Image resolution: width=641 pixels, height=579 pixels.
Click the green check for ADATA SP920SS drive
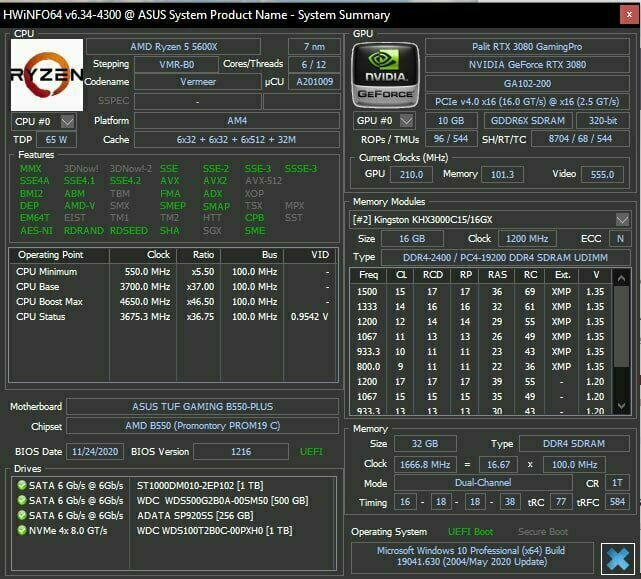click(22, 515)
